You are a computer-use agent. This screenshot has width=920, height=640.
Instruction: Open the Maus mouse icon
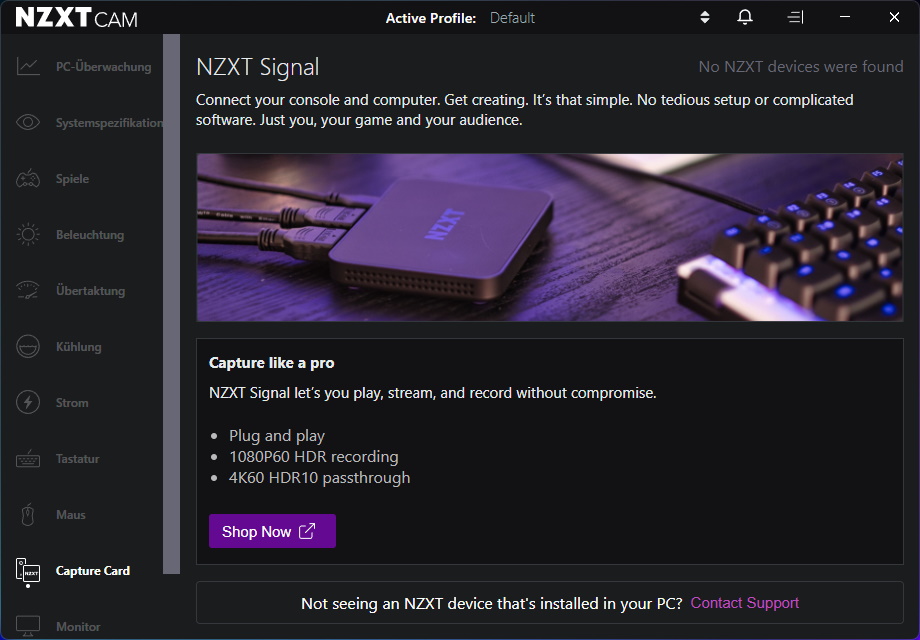tap(30, 514)
